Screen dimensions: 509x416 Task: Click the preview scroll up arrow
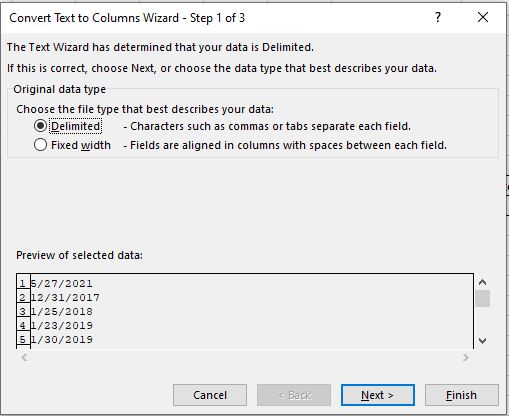tap(482, 282)
